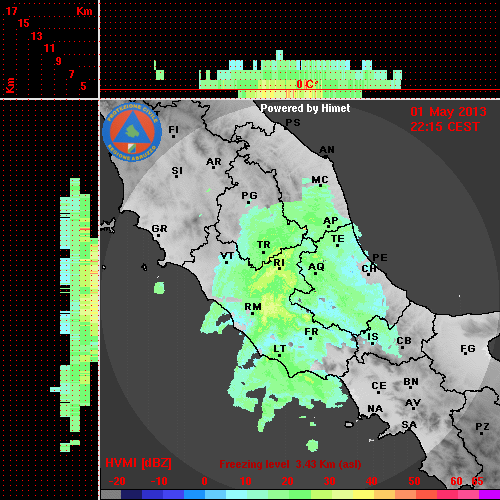Pick the yellow swatch below the 40 value
The width and height of the screenshot is (500, 500).
click(x=364, y=495)
